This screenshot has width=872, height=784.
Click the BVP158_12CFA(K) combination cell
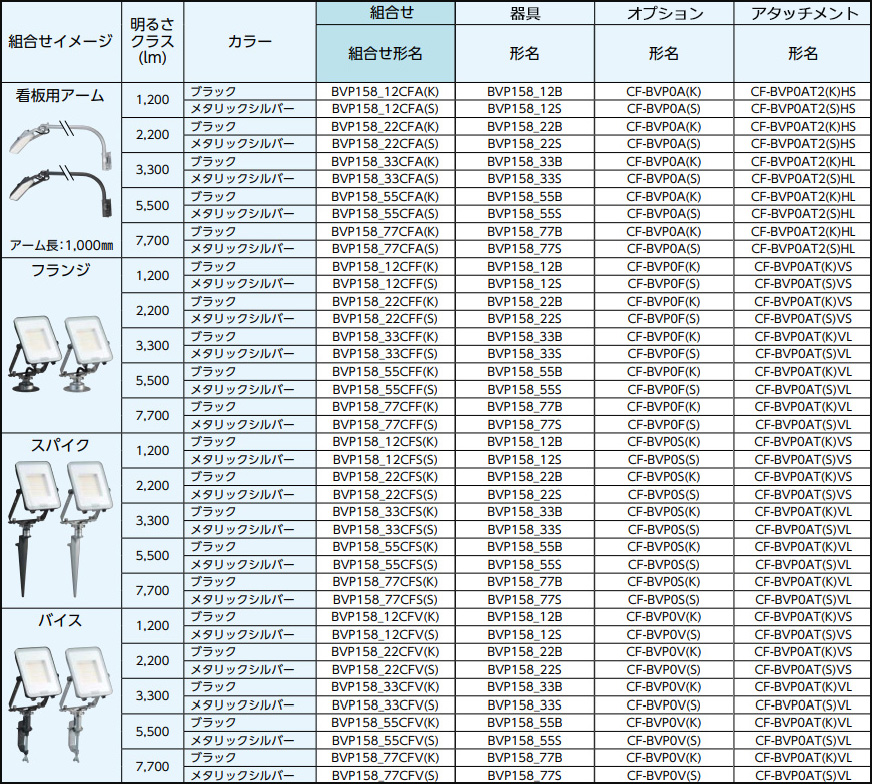click(x=385, y=91)
